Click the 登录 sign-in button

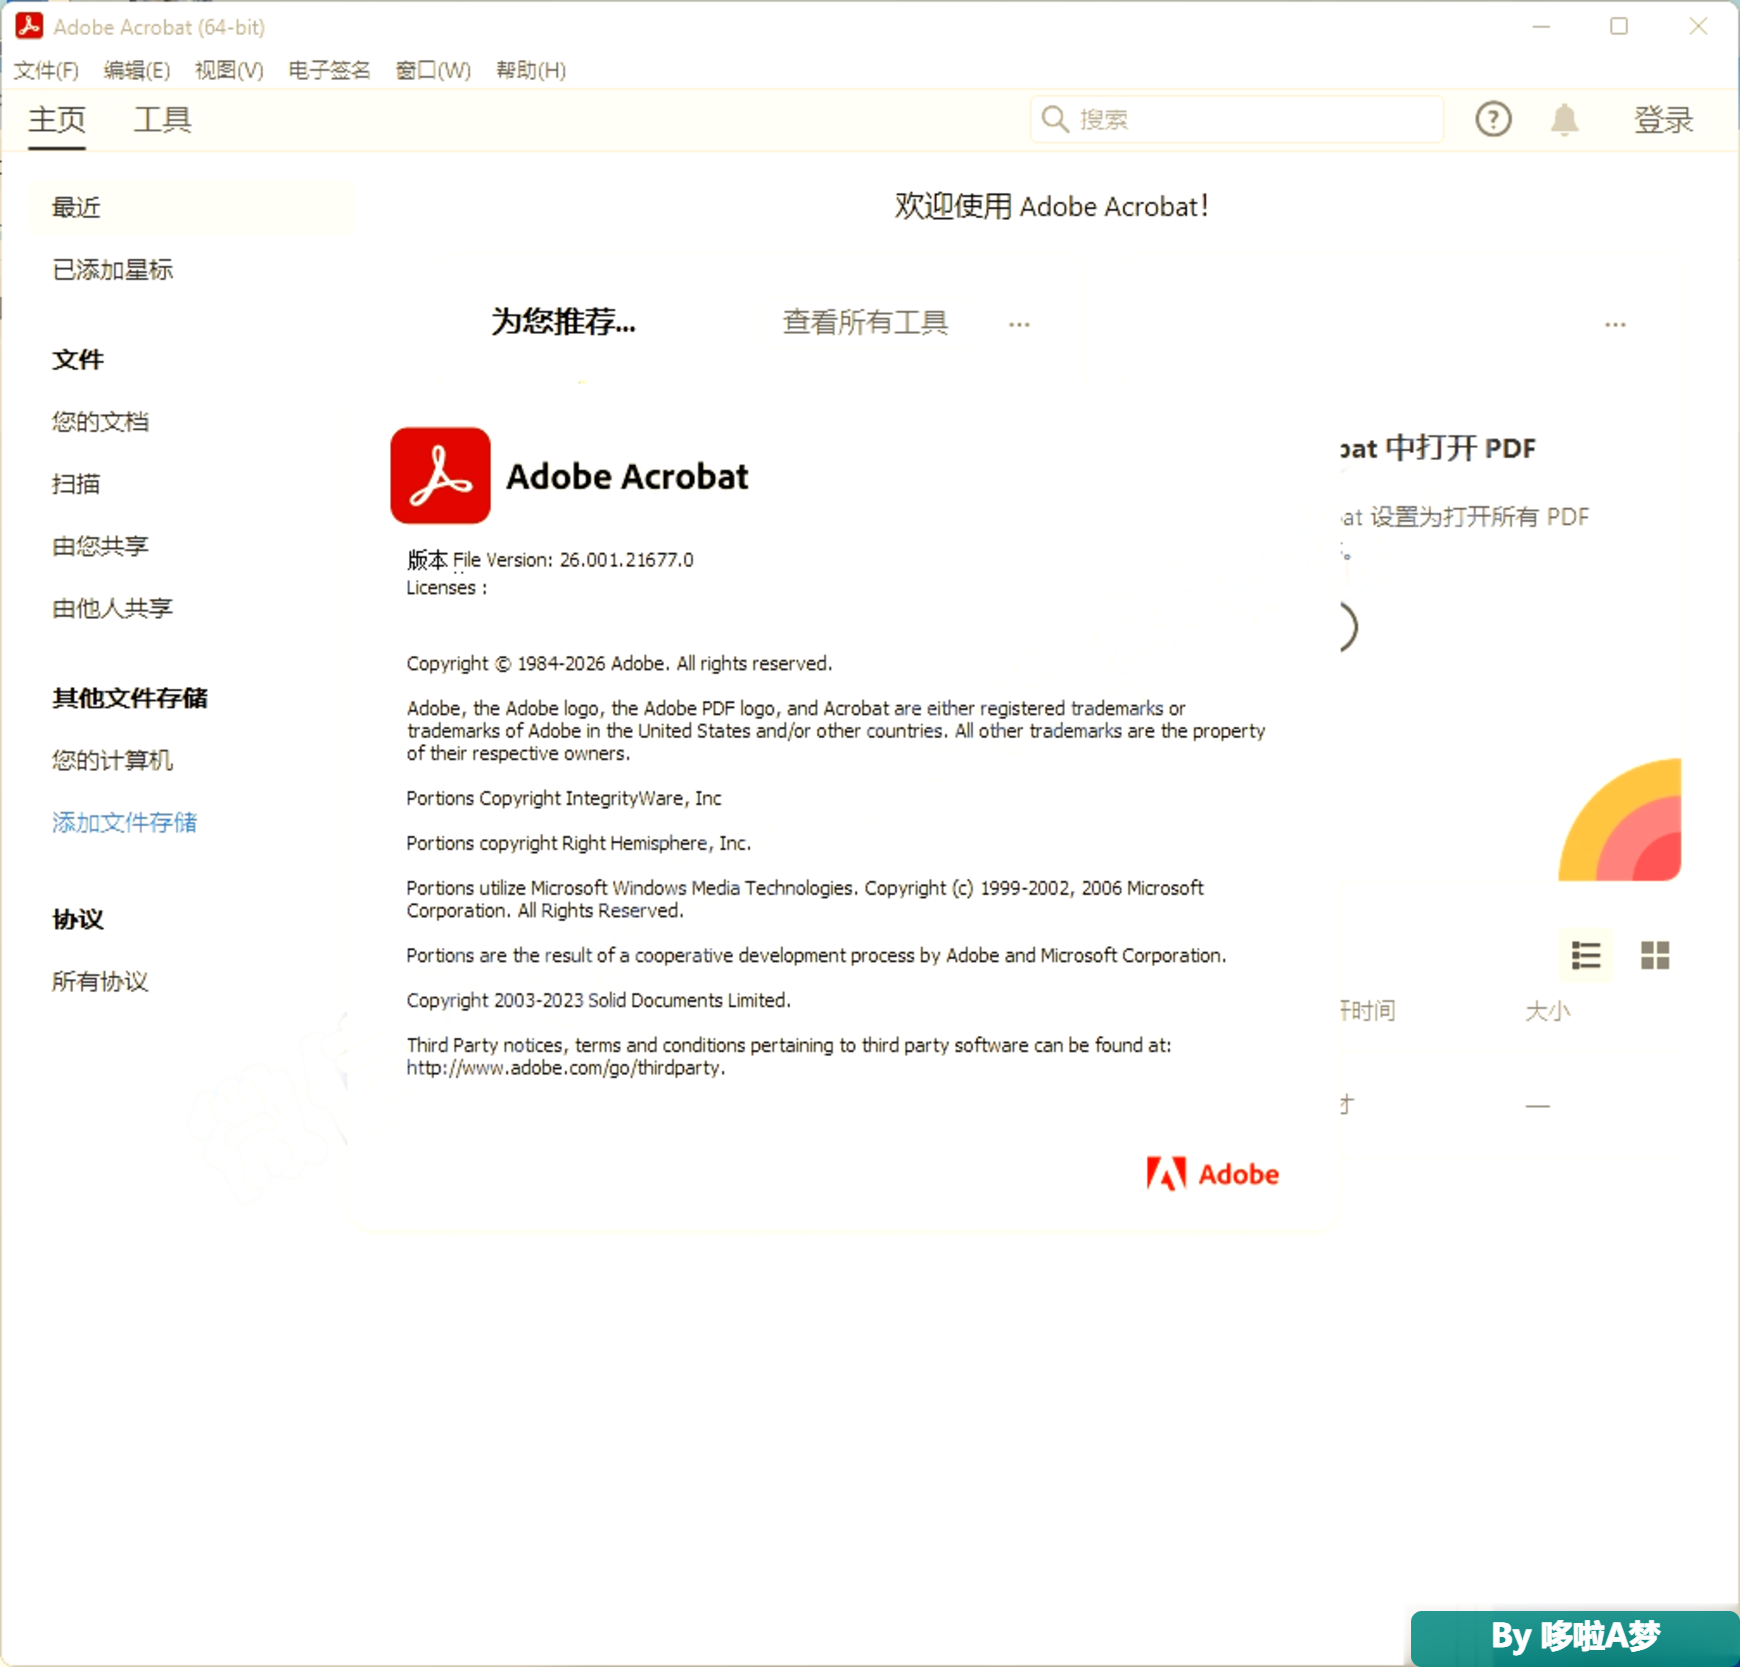click(1663, 120)
